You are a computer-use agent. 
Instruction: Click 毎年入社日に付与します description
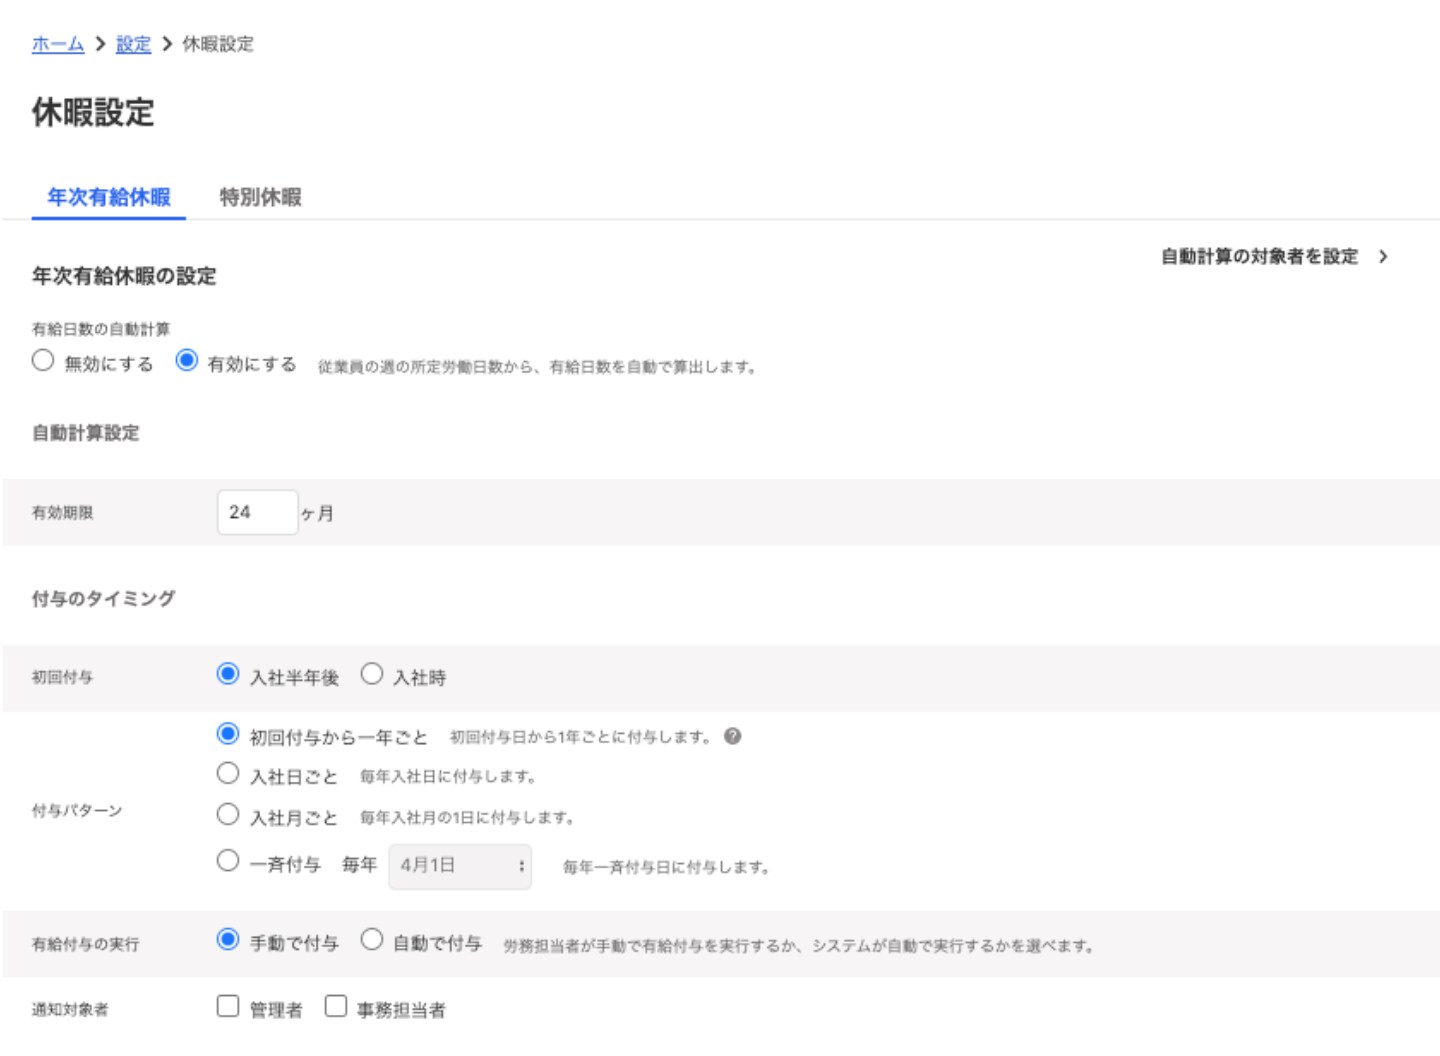448,777
